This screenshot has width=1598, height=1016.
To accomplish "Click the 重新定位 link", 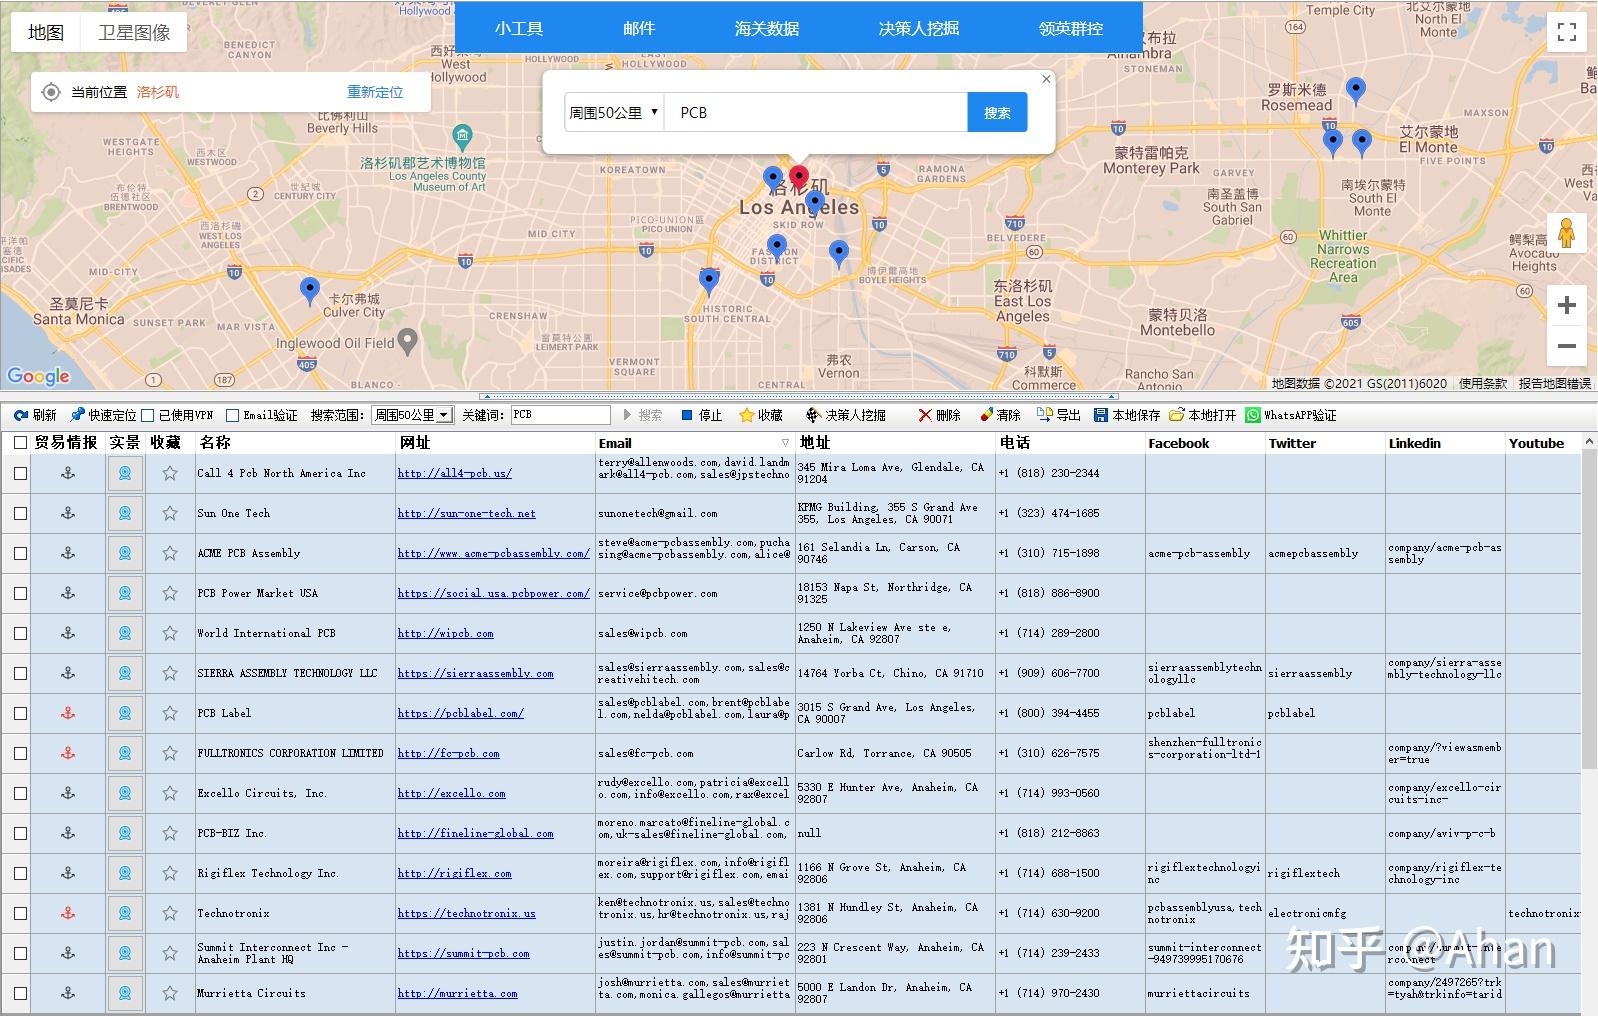I will (375, 92).
